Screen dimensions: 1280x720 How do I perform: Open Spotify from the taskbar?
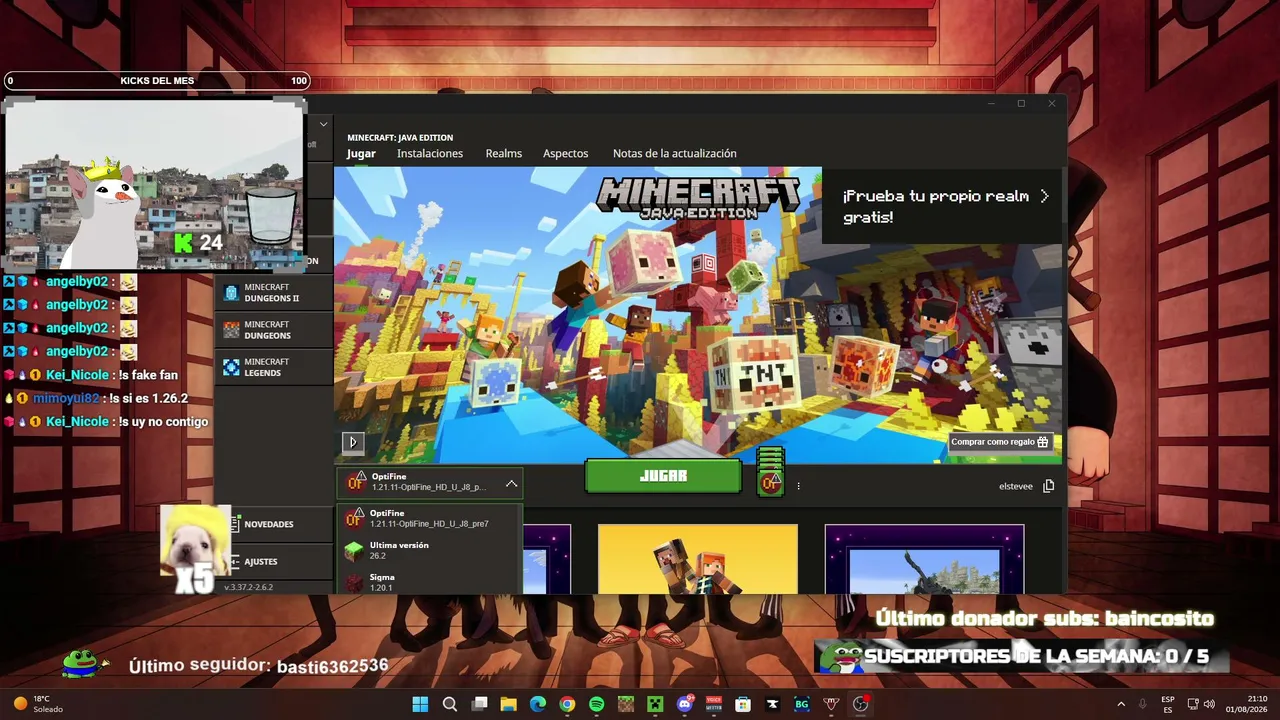coord(596,704)
